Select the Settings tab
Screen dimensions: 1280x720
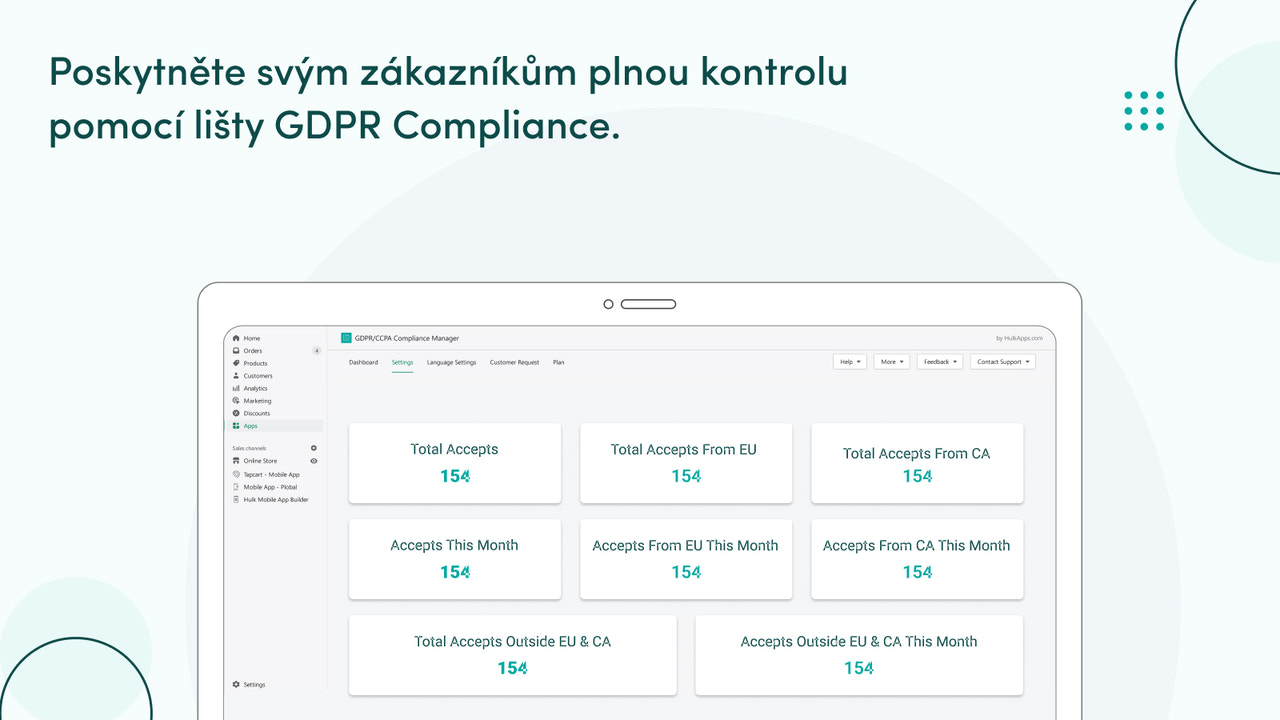tap(402, 362)
